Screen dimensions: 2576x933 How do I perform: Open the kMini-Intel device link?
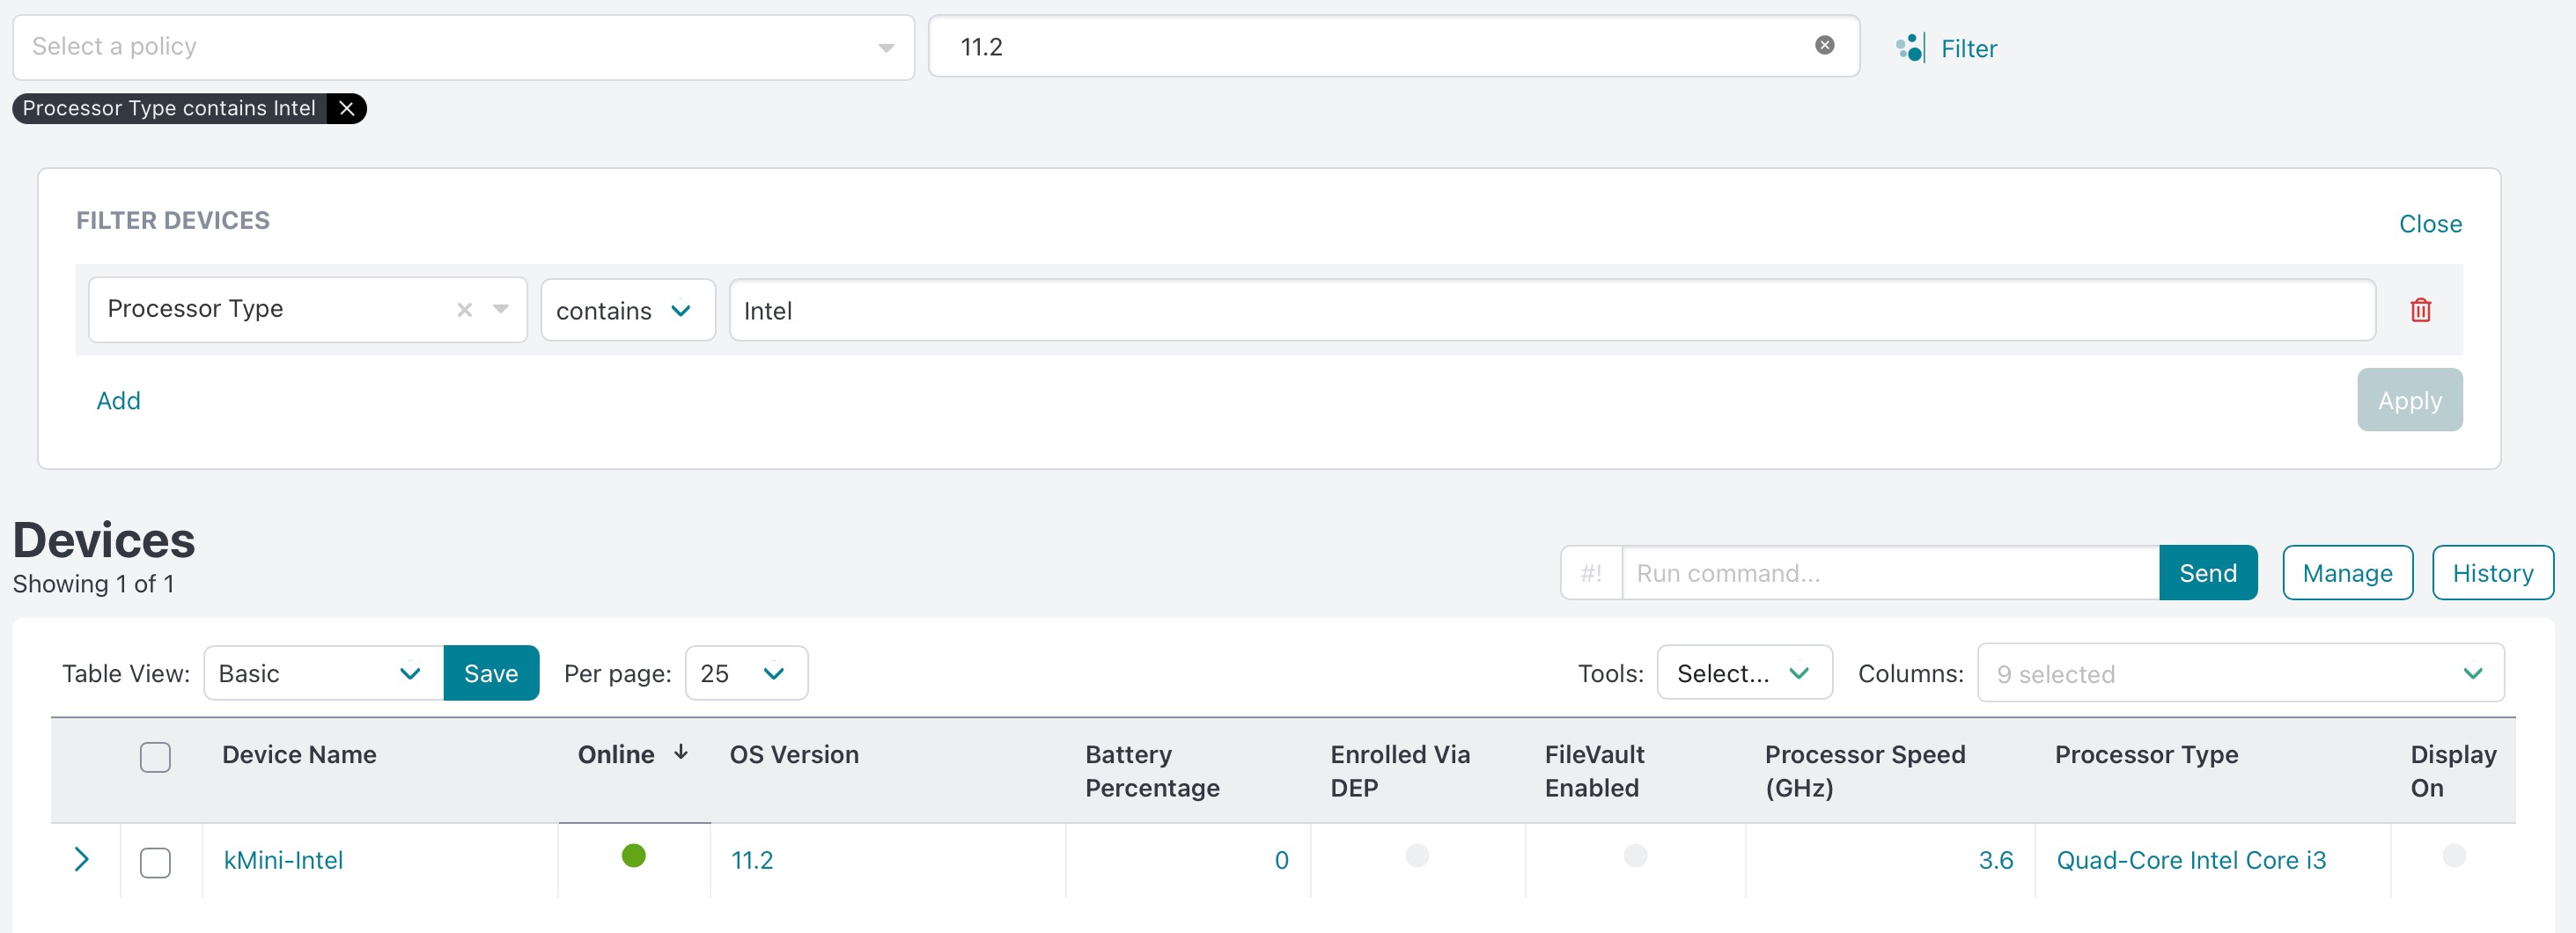tap(283, 860)
